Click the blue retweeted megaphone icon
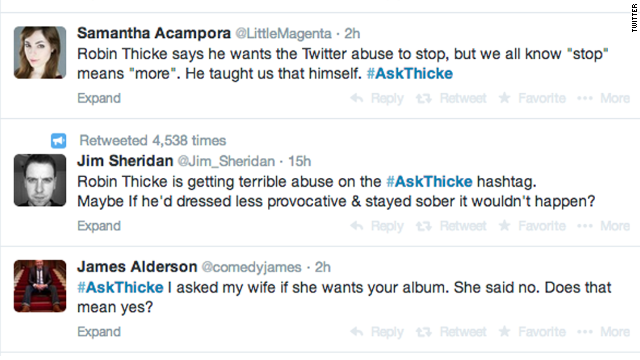 coord(58,141)
